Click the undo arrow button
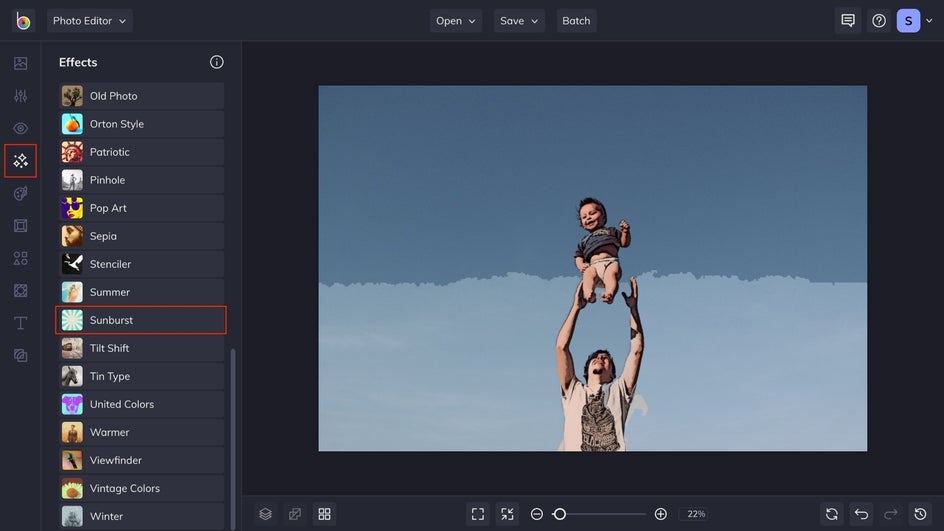Image resolution: width=944 pixels, height=531 pixels. point(861,514)
